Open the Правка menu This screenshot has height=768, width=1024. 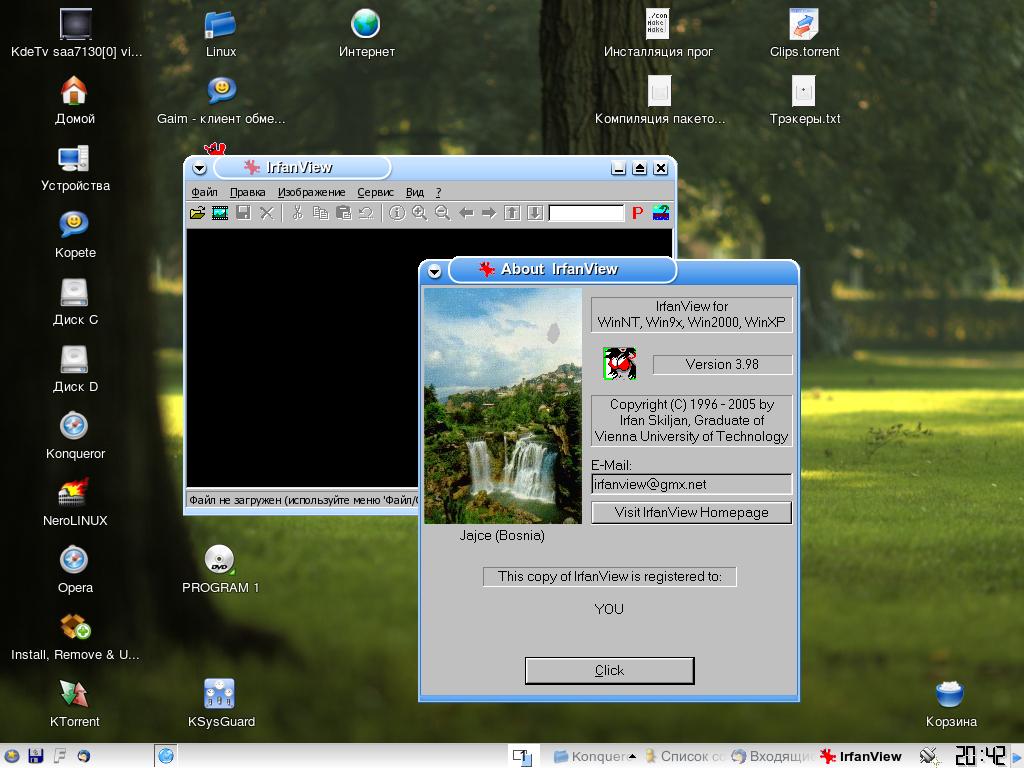pyautogui.click(x=248, y=192)
